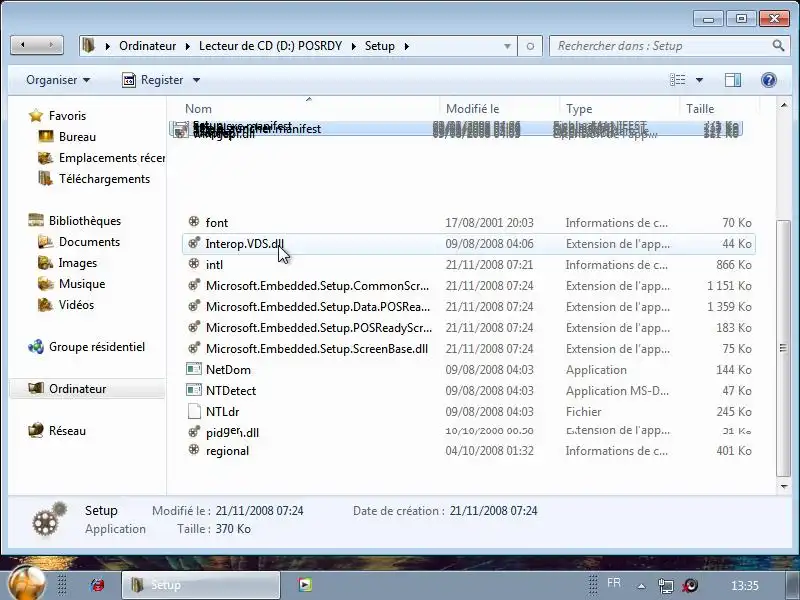Screen dimensions: 800x600
Task: Click the media player taskbar icon
Action: (305, 585)
